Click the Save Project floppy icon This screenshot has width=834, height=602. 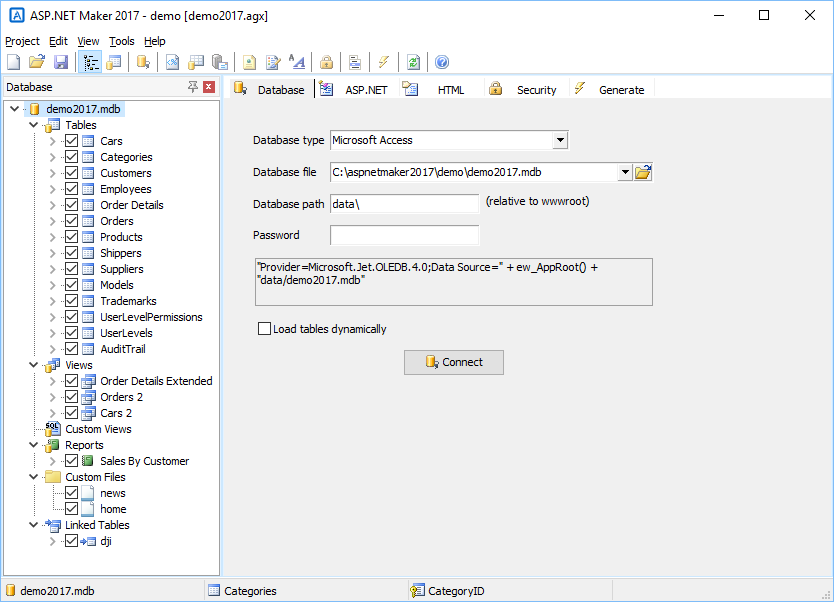click(61, 62)
